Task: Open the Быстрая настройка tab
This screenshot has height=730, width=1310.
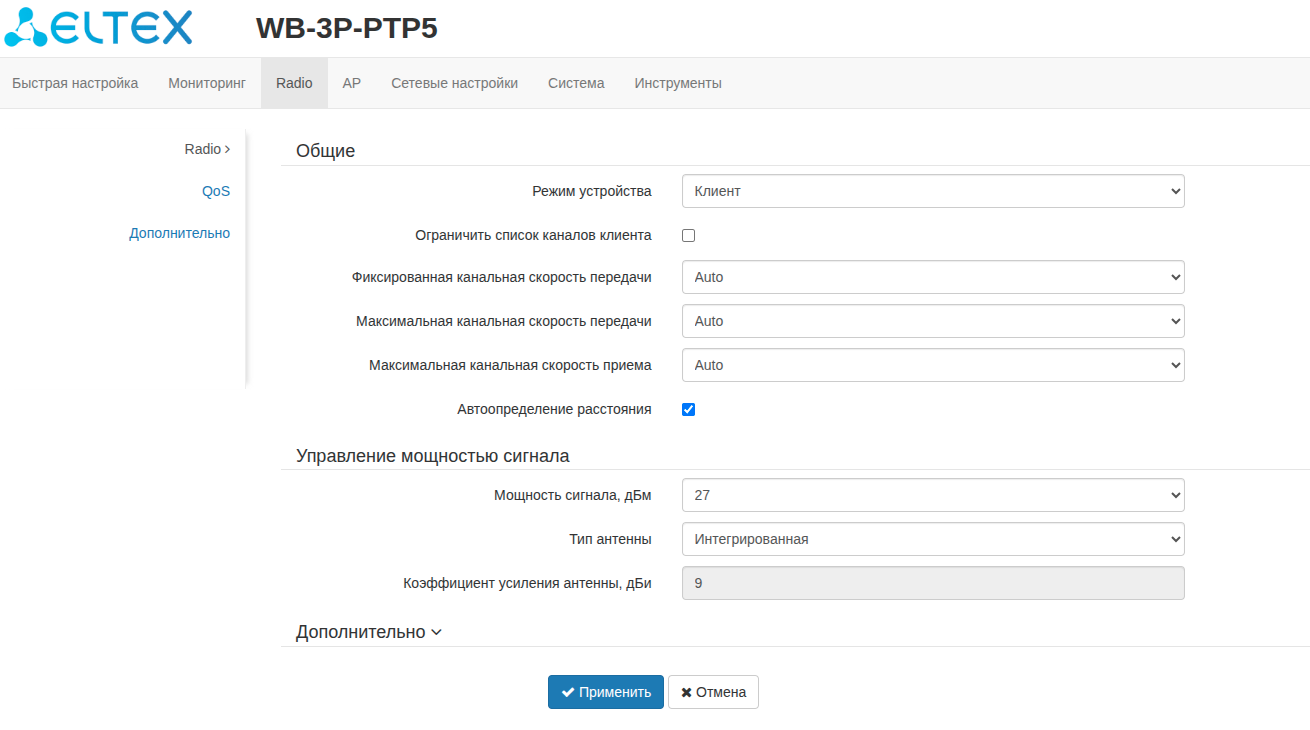Action: (x=75, y=83)
